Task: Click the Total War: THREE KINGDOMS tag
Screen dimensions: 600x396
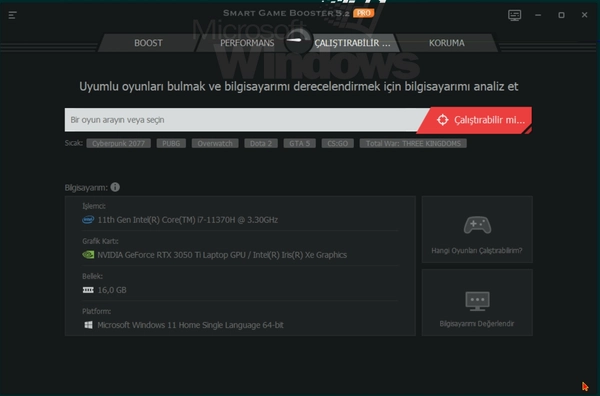Action: coord(413,143)
